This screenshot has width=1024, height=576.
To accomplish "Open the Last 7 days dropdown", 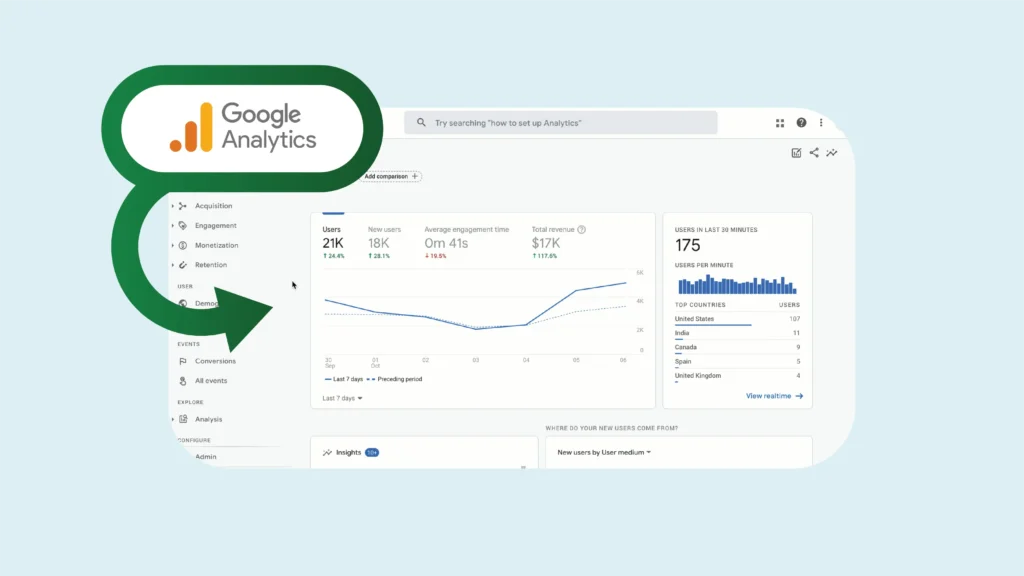I will [342, 398].
